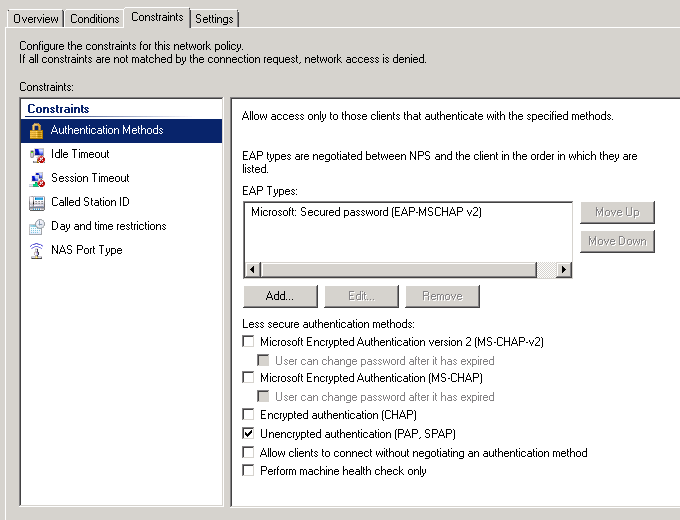Enable Microsoft Encrypted Authentication version 2 checkbox
This screenshot has height=520, width=680.
pos(249,342)
